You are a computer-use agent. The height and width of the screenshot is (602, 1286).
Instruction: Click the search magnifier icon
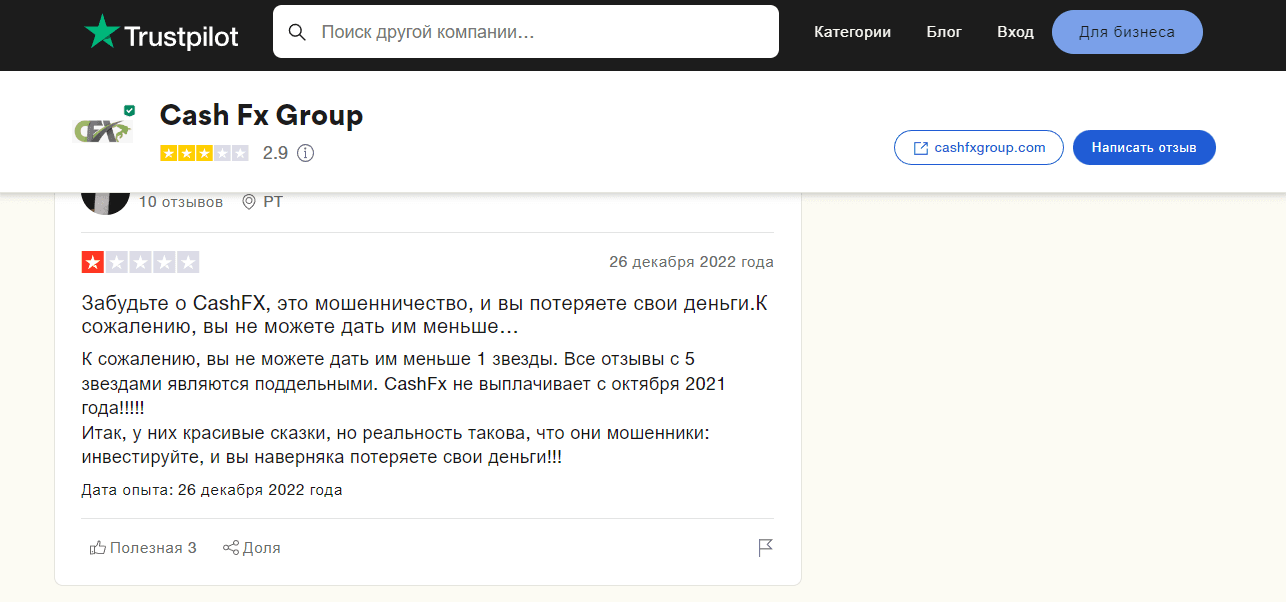click(x=297, y=31)
